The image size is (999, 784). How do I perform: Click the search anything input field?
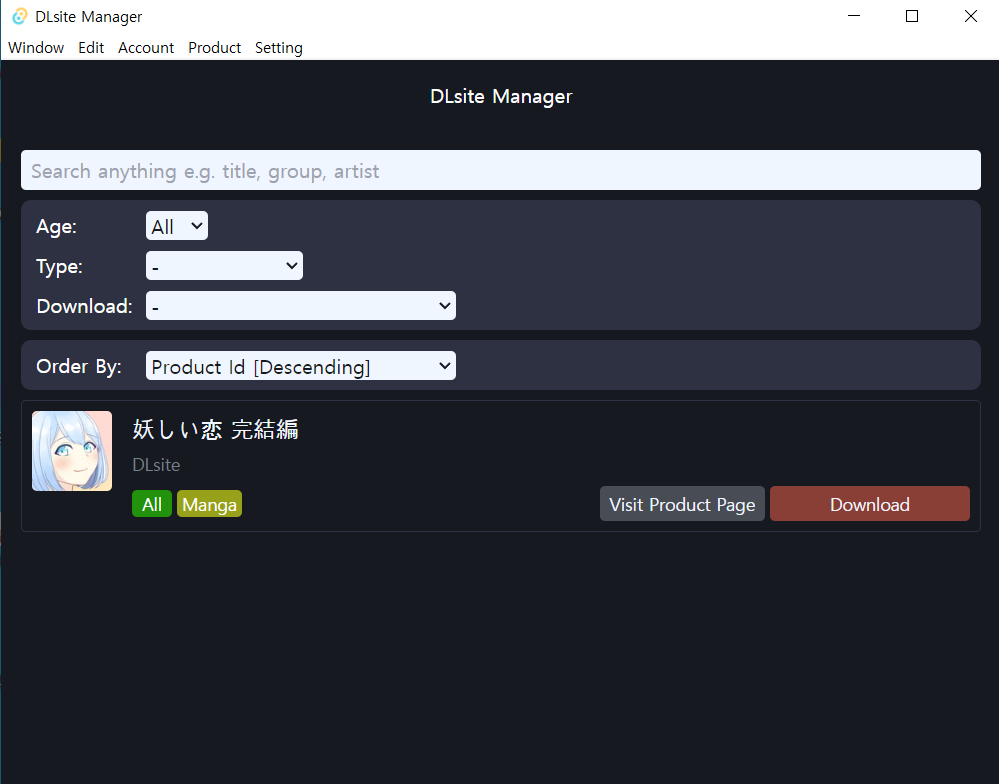tap(500, 170)
